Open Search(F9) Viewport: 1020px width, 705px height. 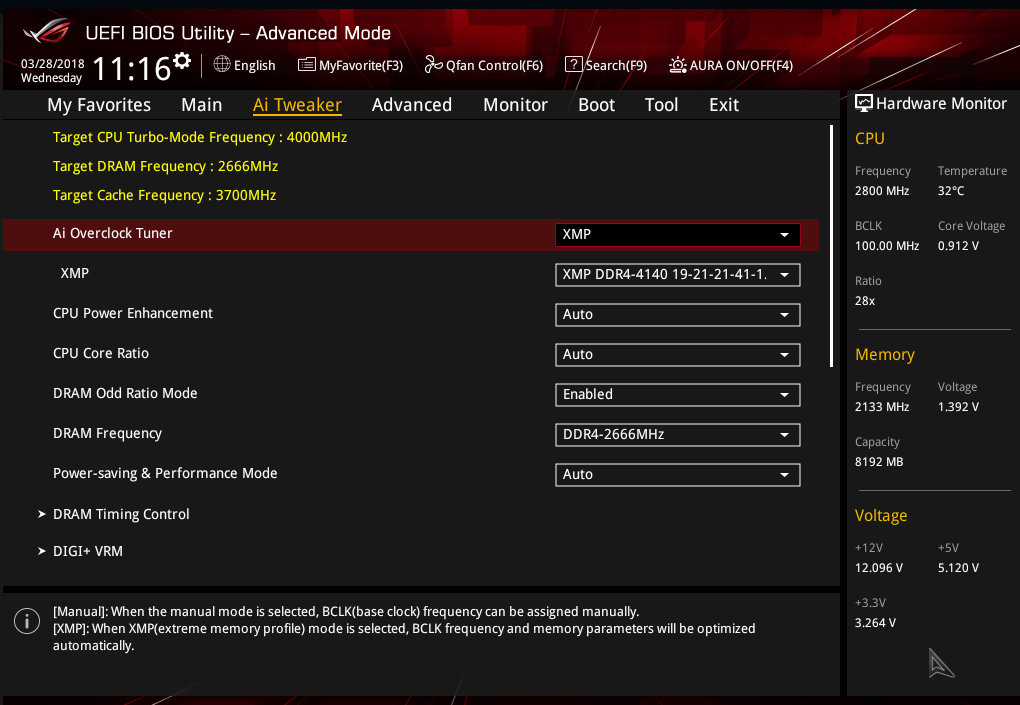pos(616,66)
